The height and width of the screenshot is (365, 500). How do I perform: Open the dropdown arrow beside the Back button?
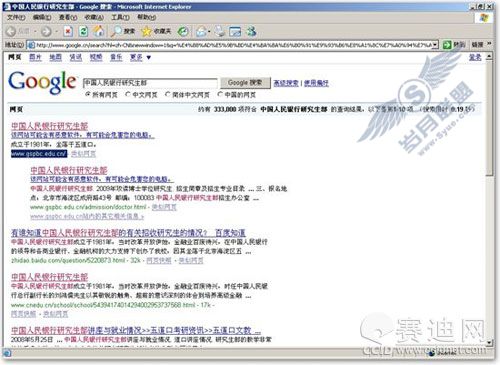pyautogui.click(x=35, y=32)
